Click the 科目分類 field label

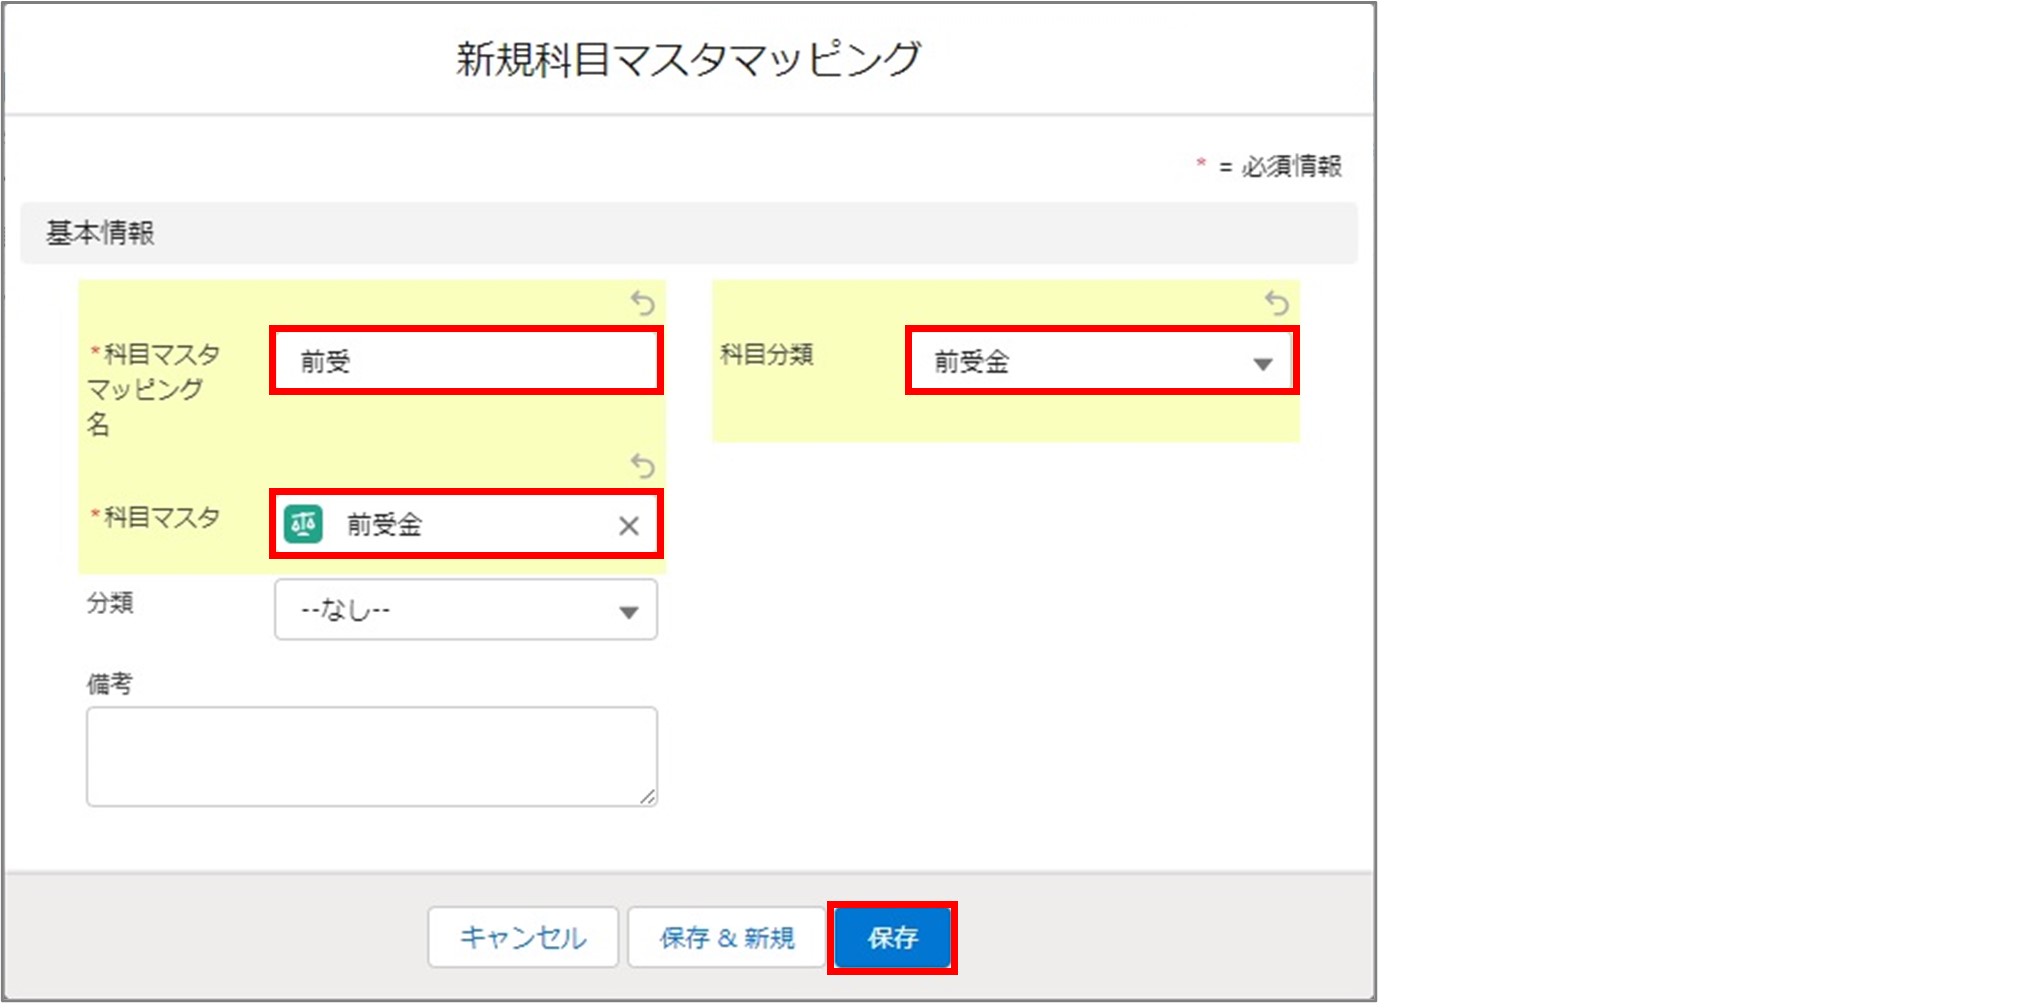click(767, 354)
